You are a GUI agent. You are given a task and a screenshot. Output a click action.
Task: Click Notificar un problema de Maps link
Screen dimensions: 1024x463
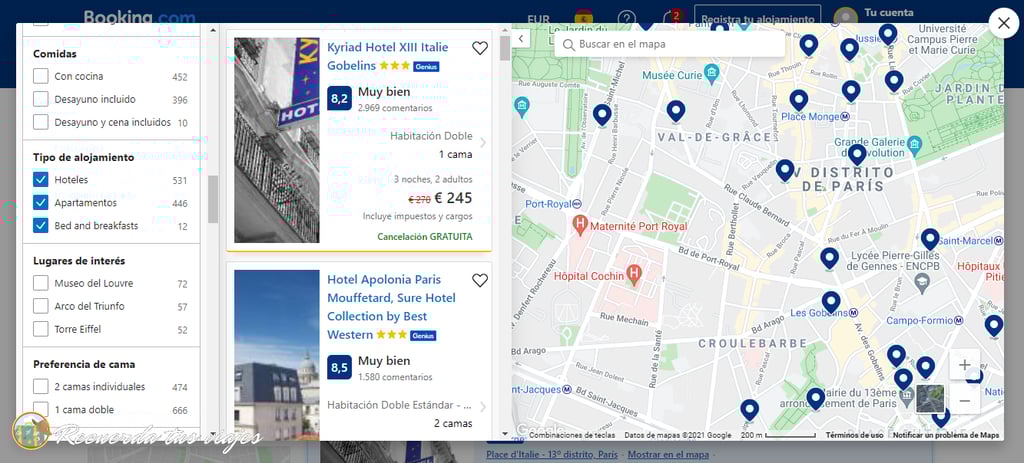click(x=946, y=435)
